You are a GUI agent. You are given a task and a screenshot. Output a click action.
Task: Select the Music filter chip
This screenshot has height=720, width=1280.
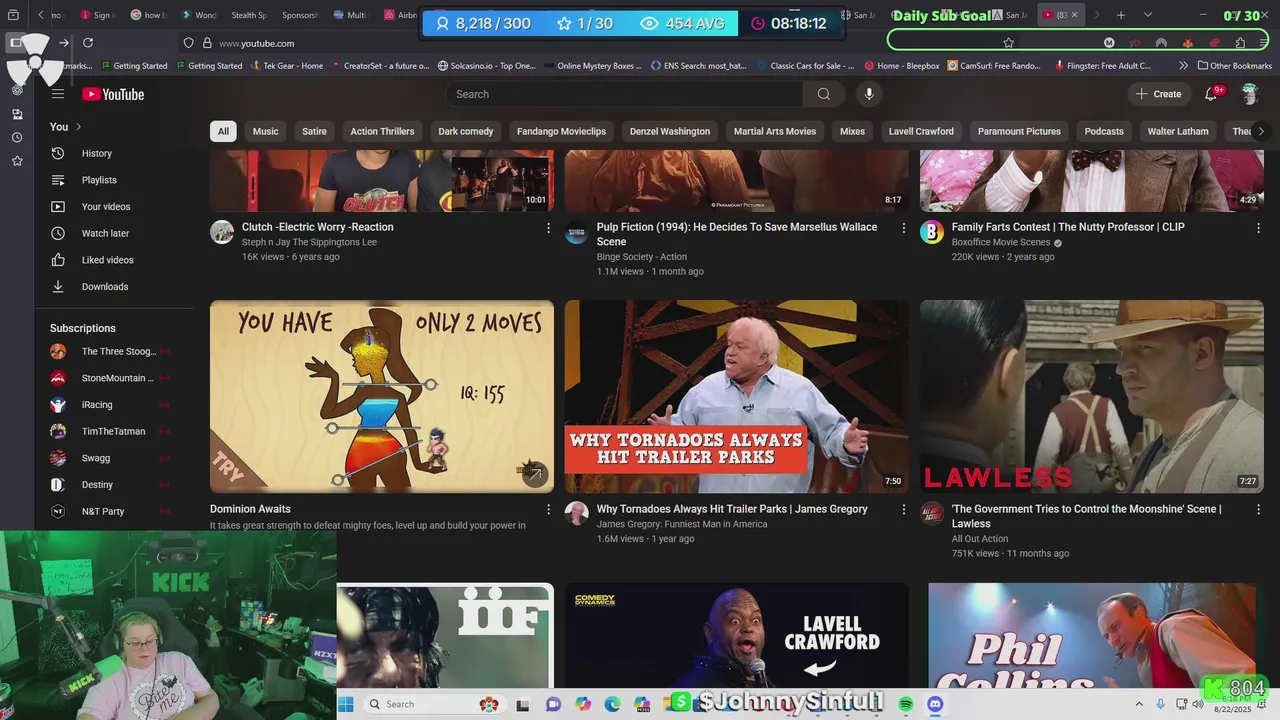click(x=266, y=131)
